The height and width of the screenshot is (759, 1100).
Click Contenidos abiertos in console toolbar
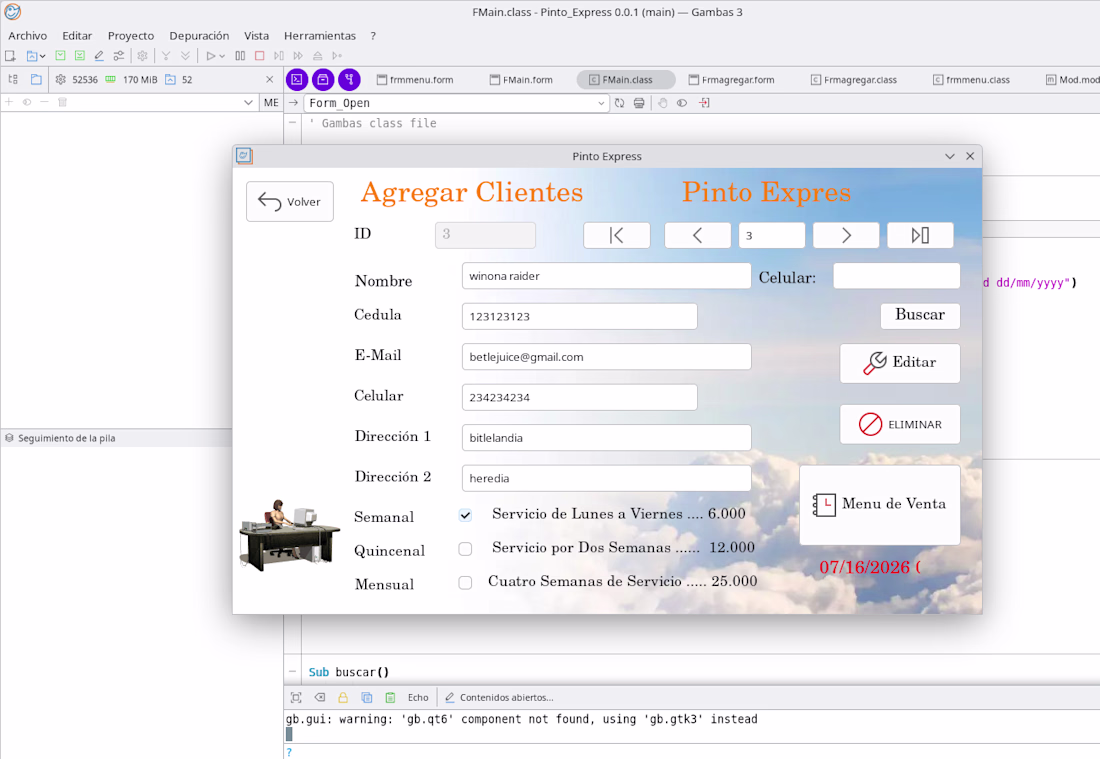(x=499, y=697)
